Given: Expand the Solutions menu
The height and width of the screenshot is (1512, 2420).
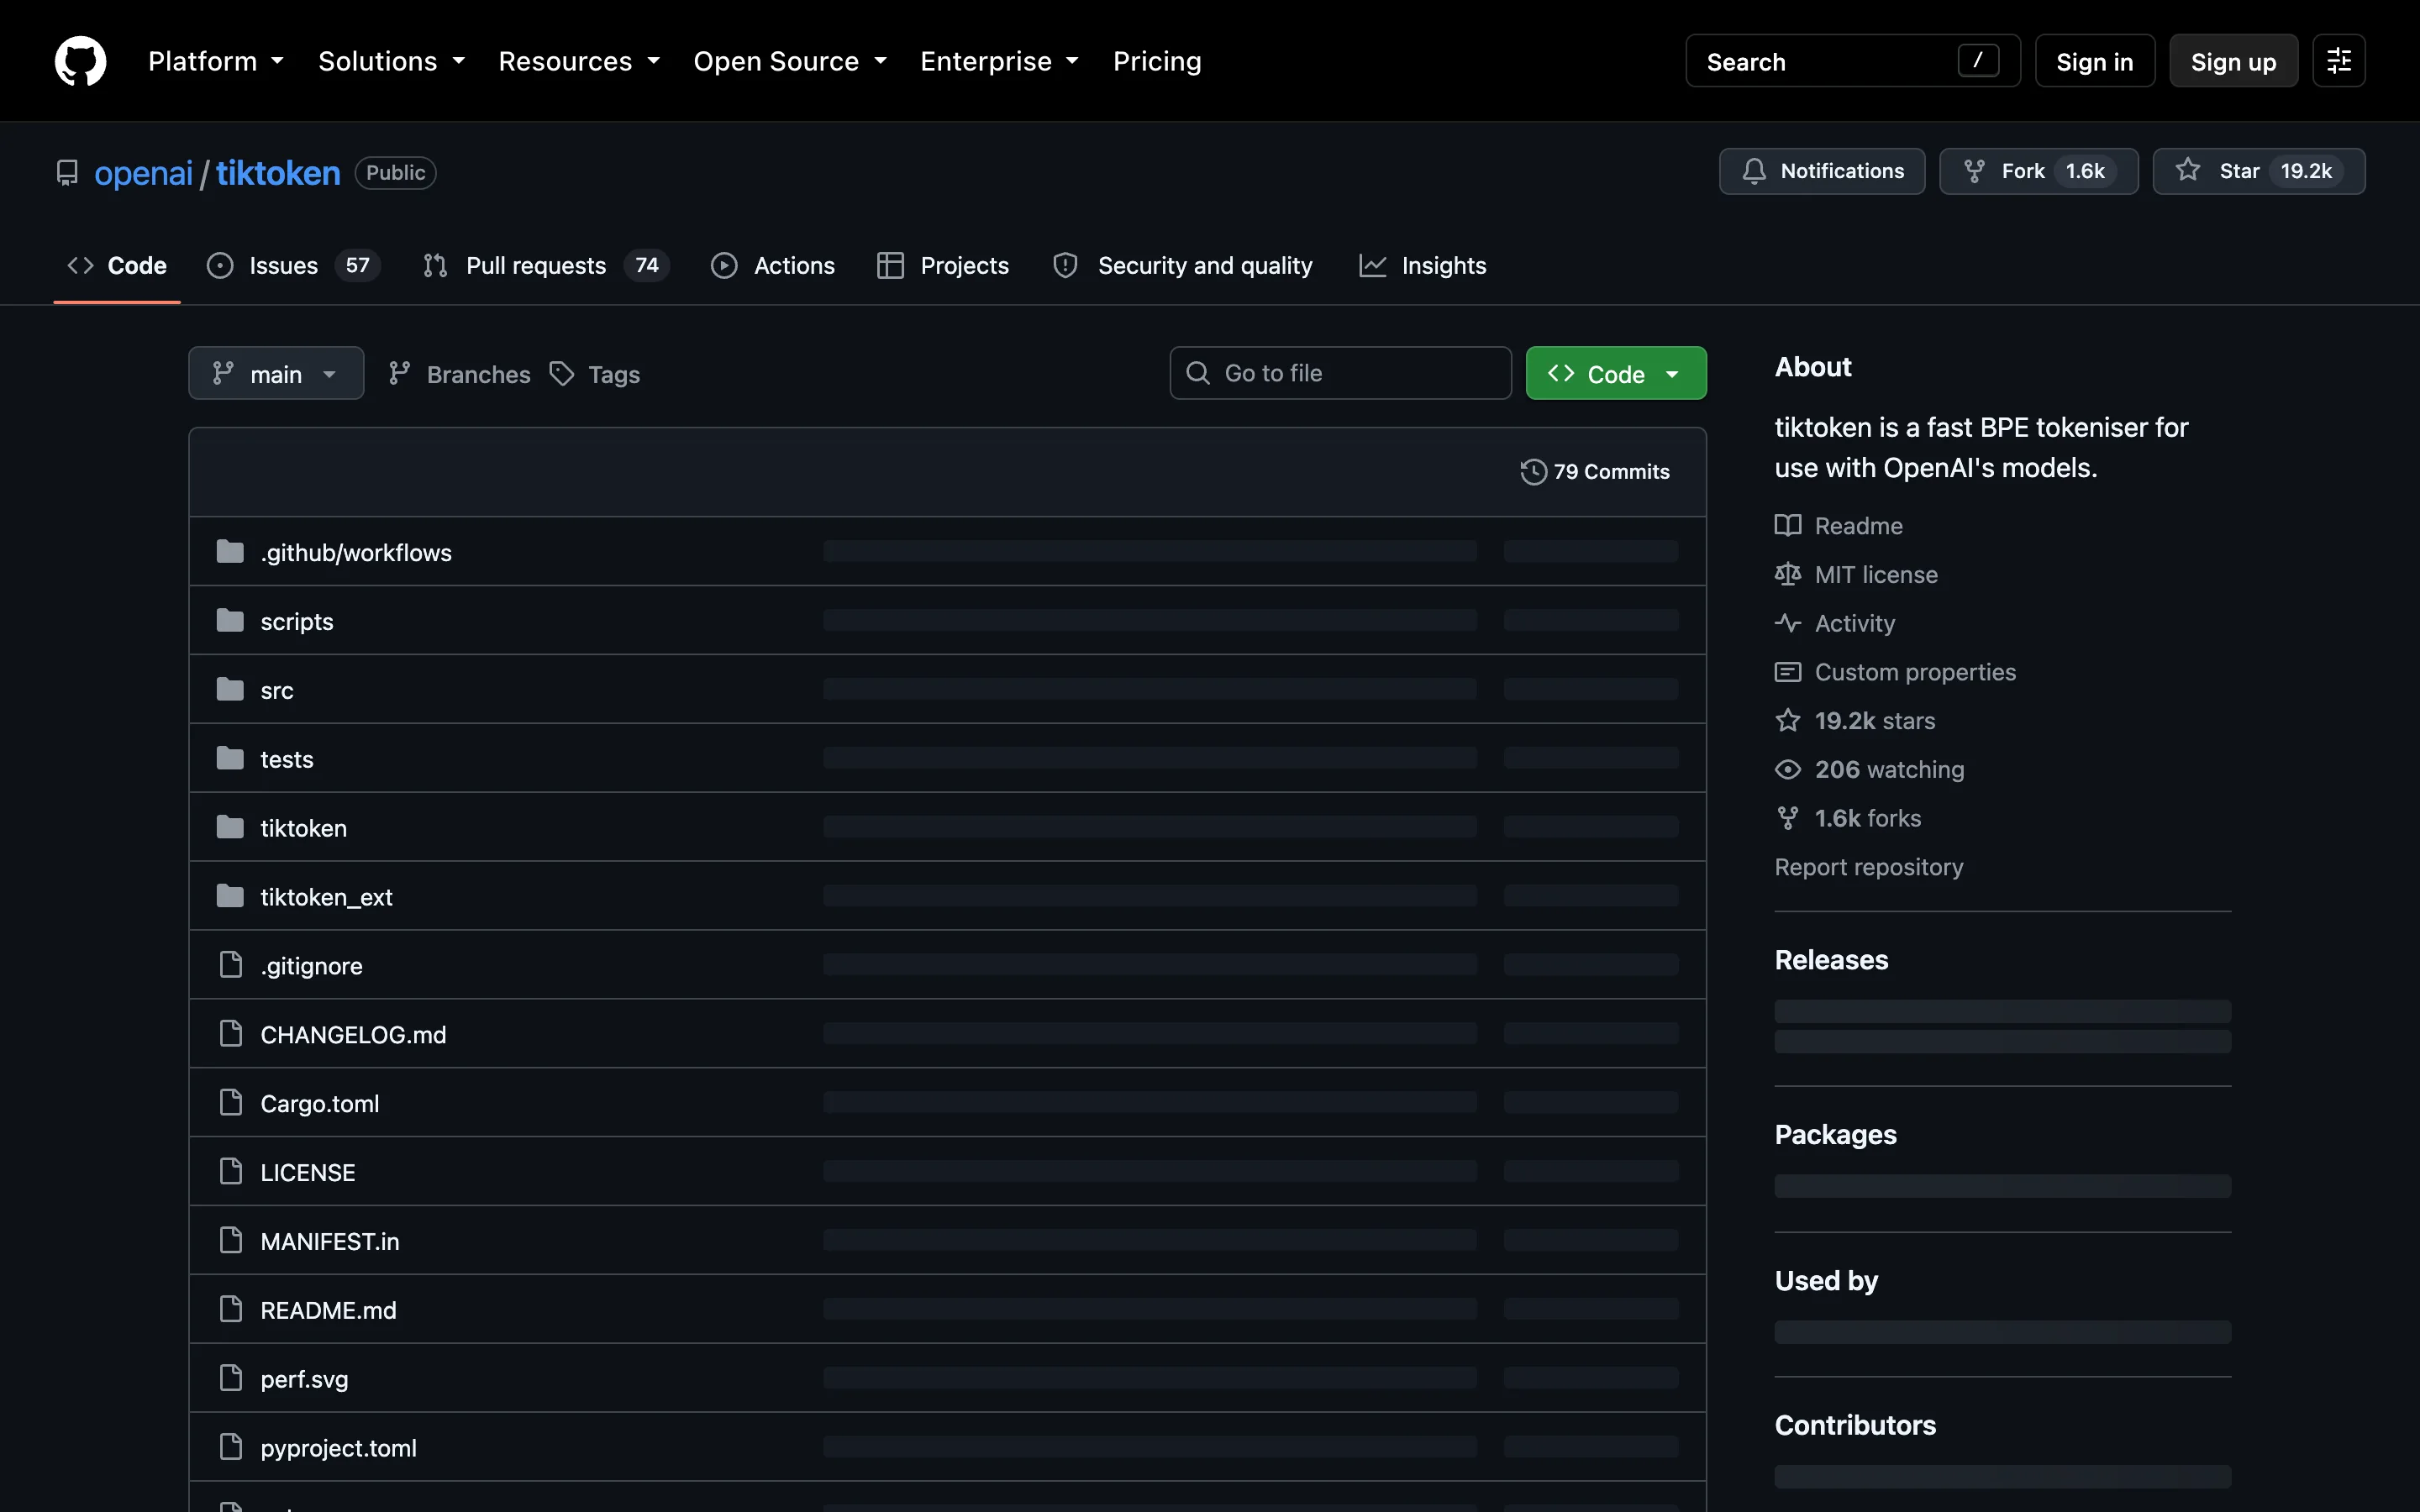Looking at the screenshot, I should click(x=392, y=61).
